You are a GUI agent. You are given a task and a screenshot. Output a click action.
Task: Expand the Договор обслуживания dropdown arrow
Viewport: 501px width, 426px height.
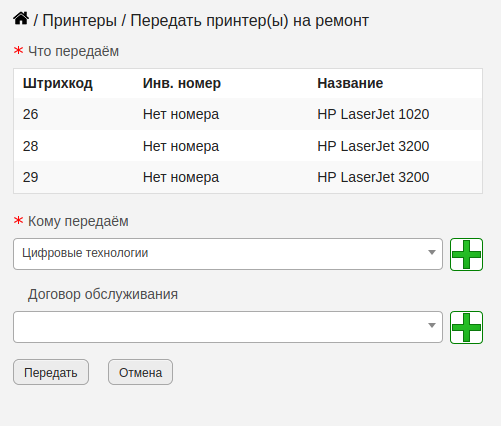[x=432, y=325]
